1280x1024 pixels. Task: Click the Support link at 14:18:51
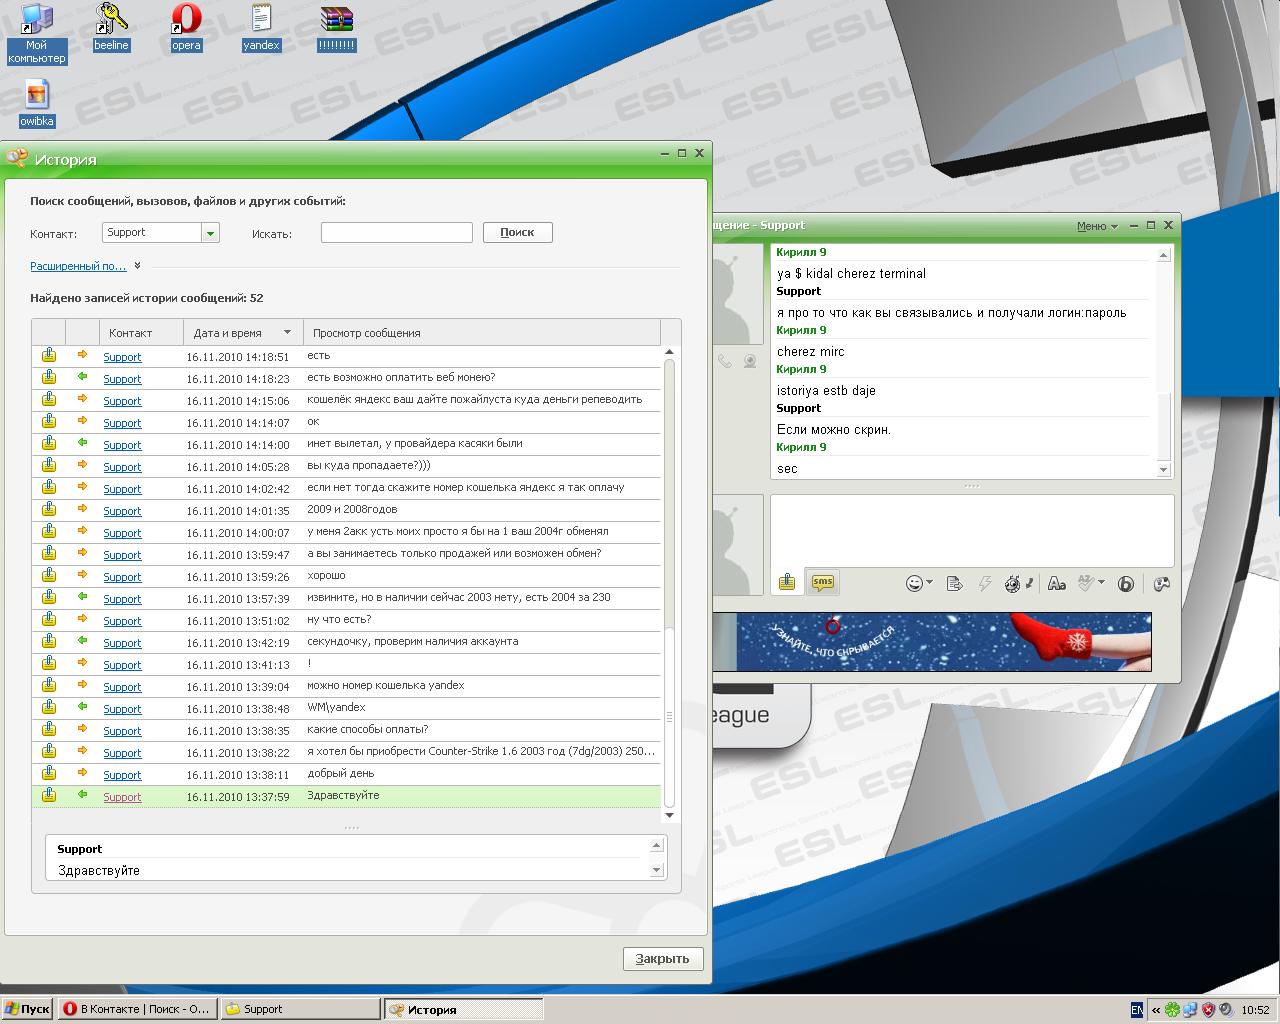pyautogui.click(x=122, y=357)
